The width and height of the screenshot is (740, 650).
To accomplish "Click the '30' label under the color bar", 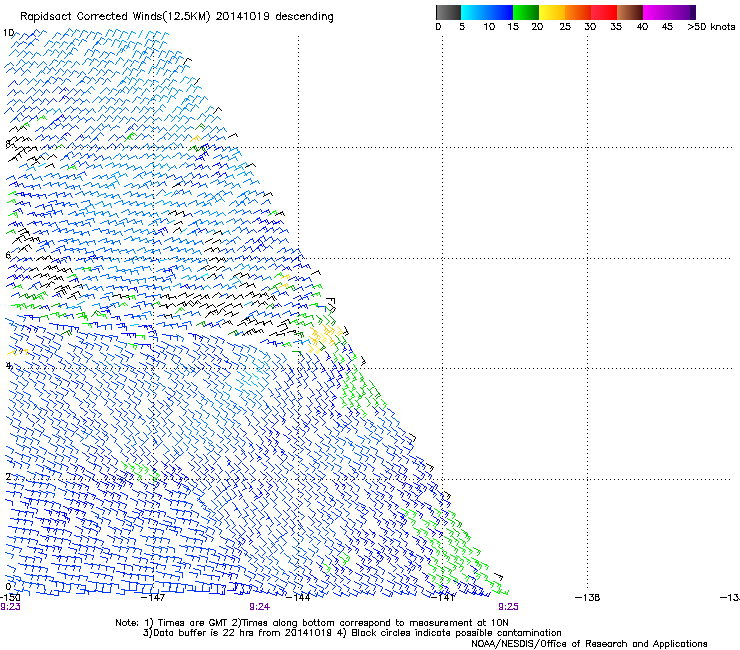I will [x=590, y=27].
